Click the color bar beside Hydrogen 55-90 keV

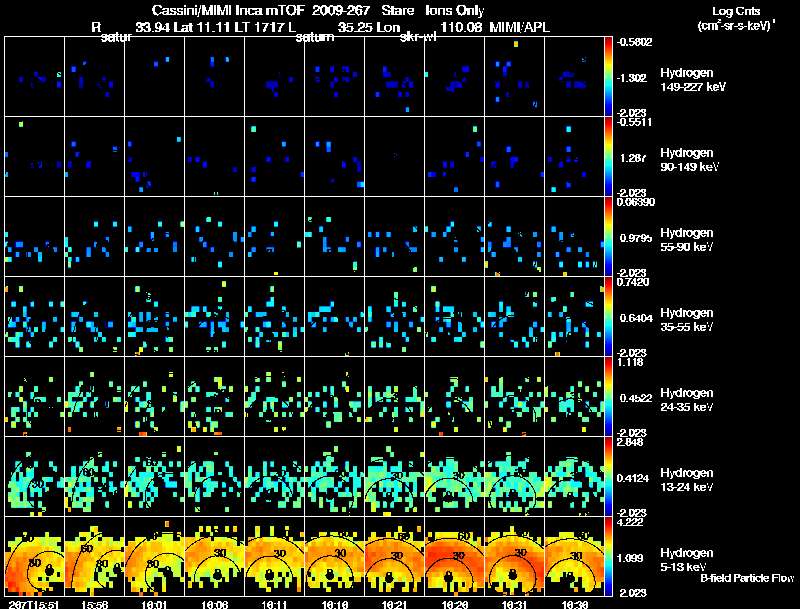pos(608,237)
